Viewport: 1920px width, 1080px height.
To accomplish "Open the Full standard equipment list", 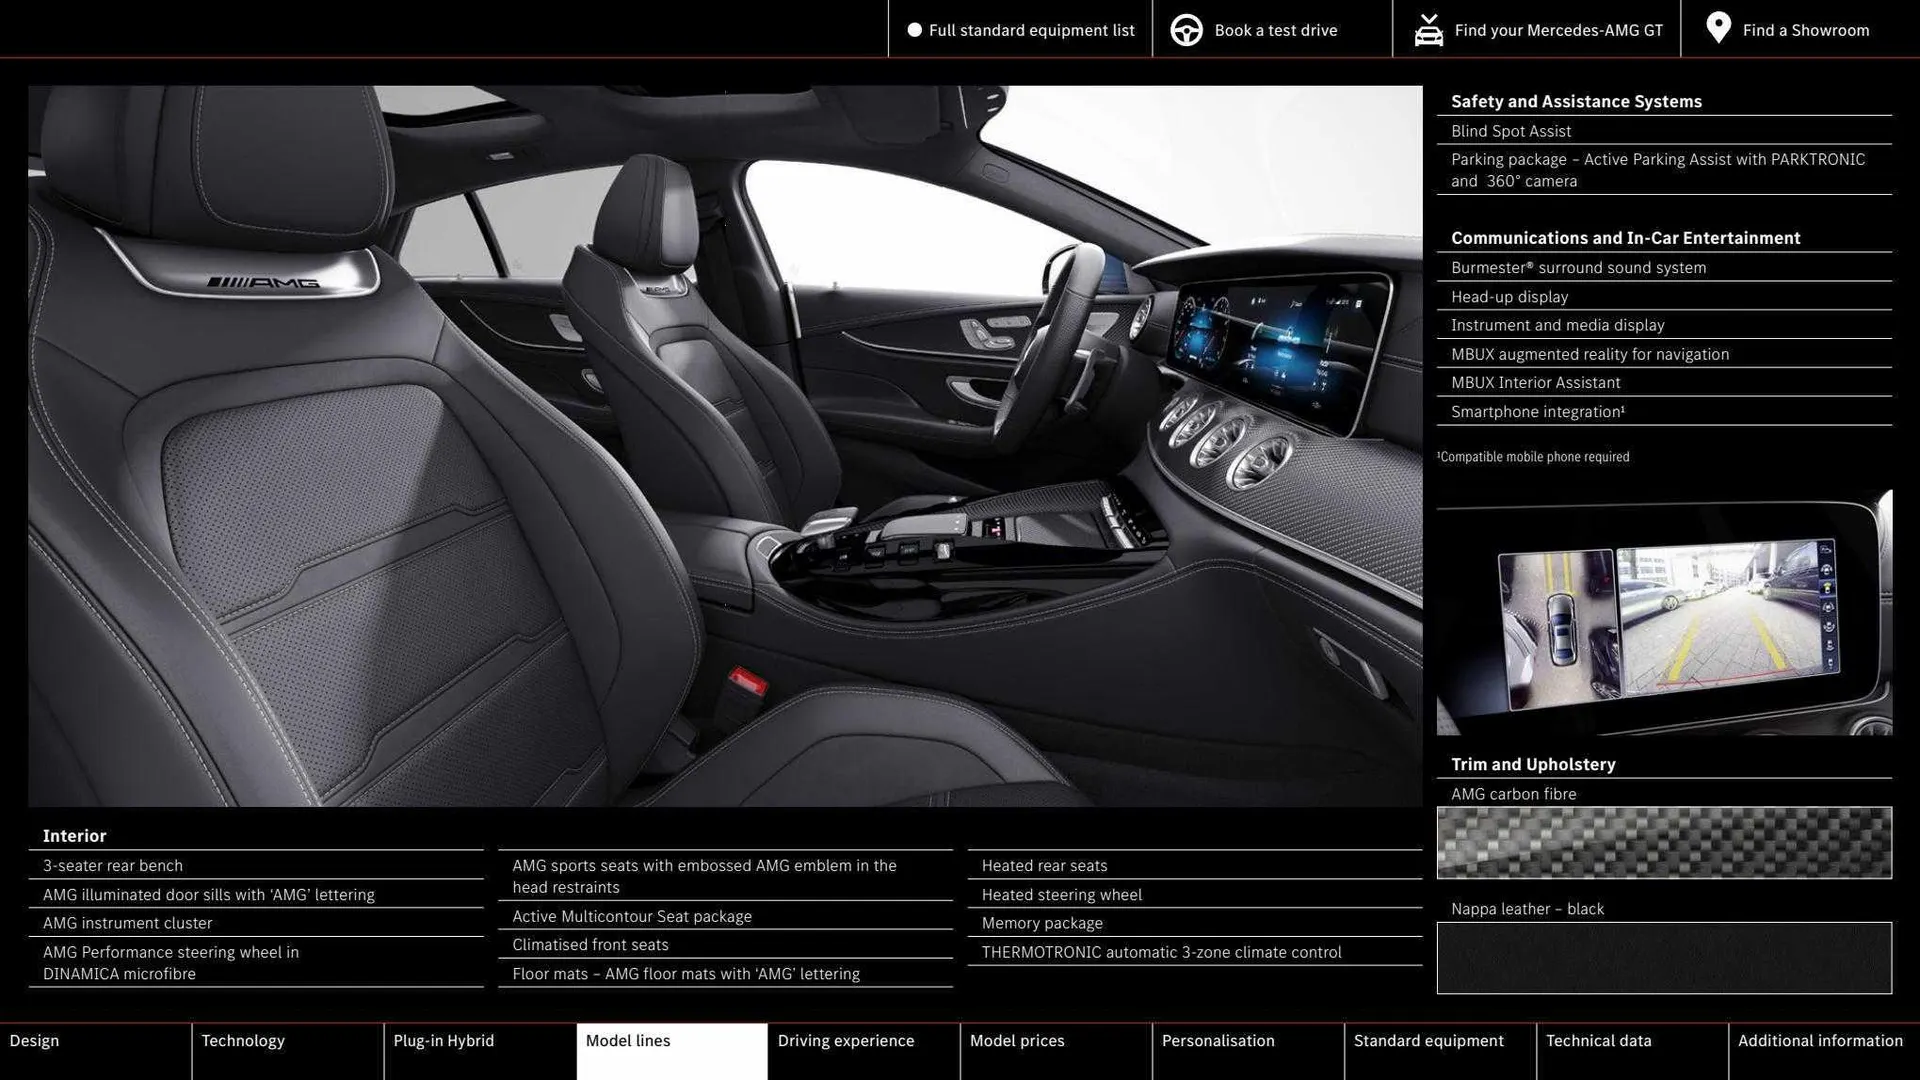I will 1032,30.
